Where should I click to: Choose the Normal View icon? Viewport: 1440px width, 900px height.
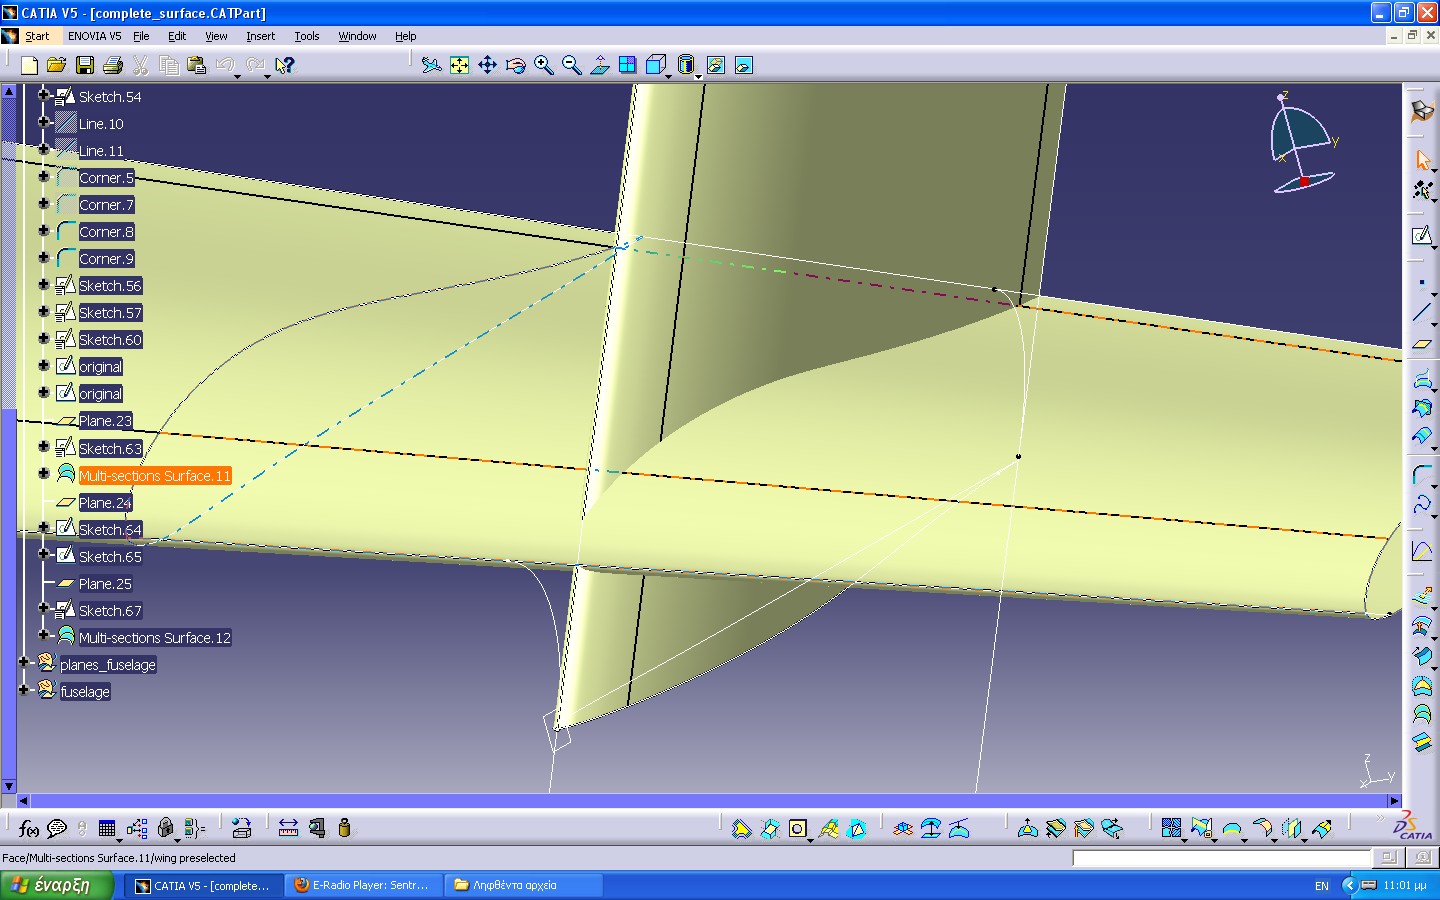point(599,65)
